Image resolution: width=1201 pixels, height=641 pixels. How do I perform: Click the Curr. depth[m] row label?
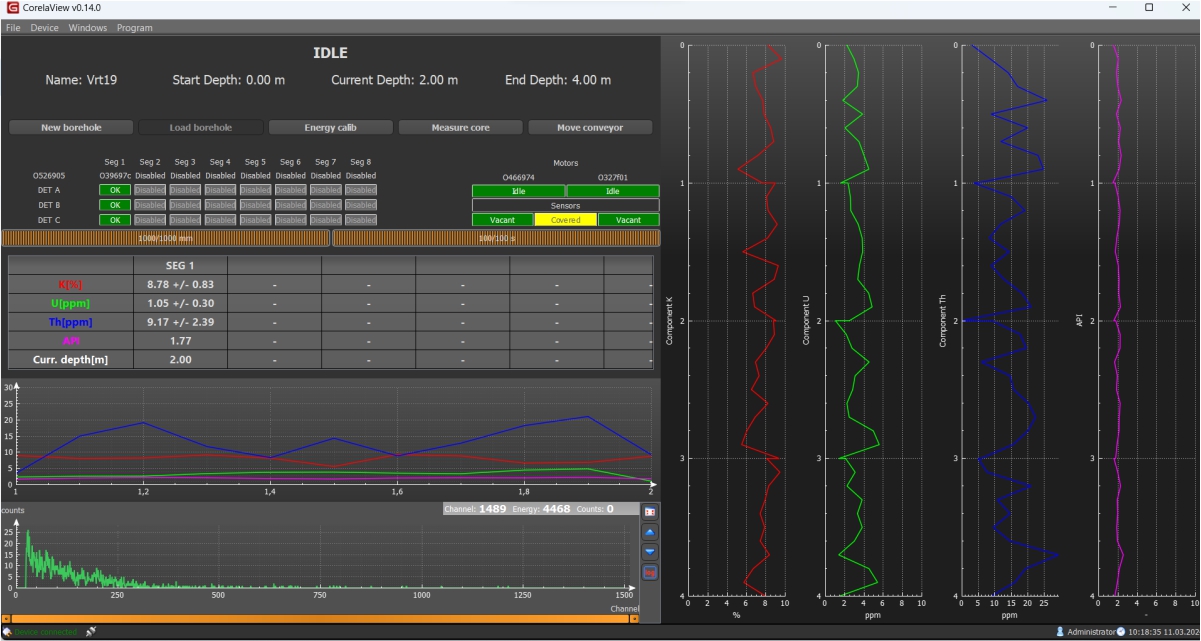click(x=71, y=360)
